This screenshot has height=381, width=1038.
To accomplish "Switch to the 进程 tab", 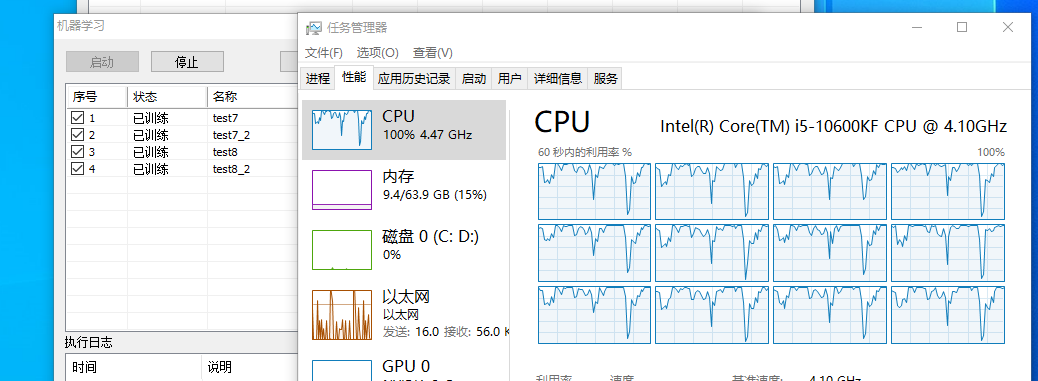I will coord(318,79).
